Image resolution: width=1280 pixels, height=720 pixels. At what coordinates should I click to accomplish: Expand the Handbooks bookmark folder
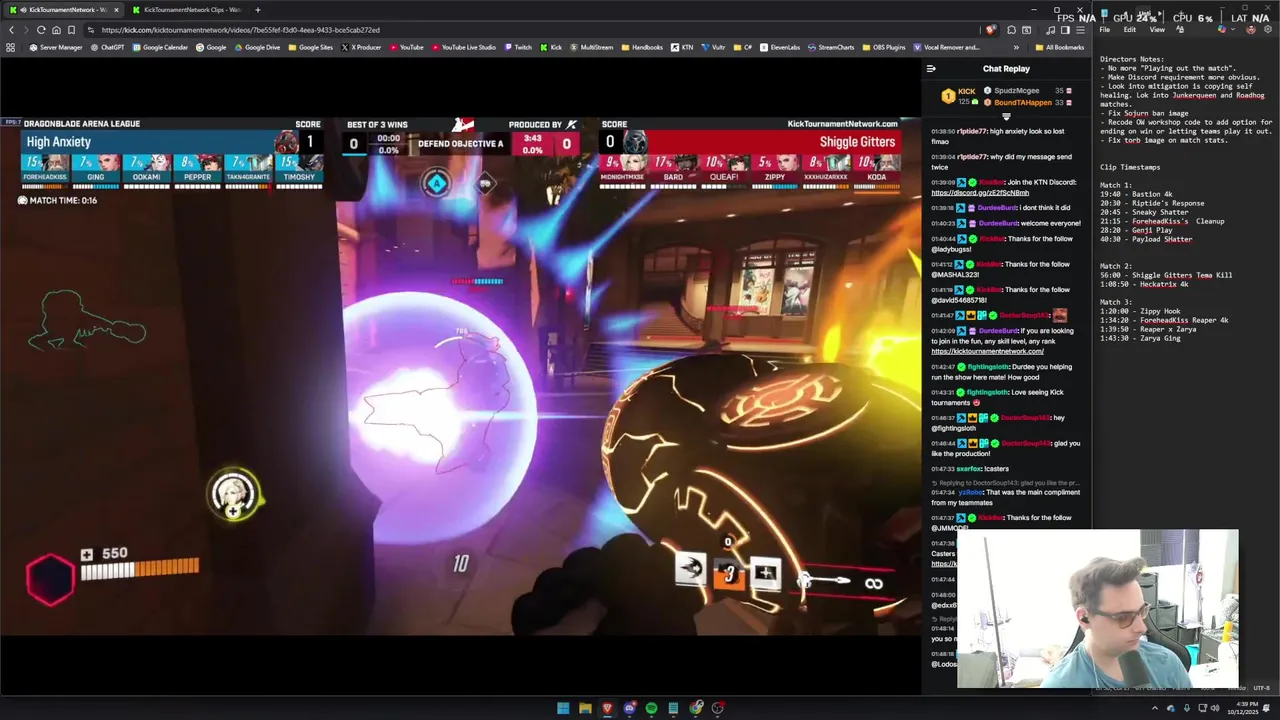[642, 47]
